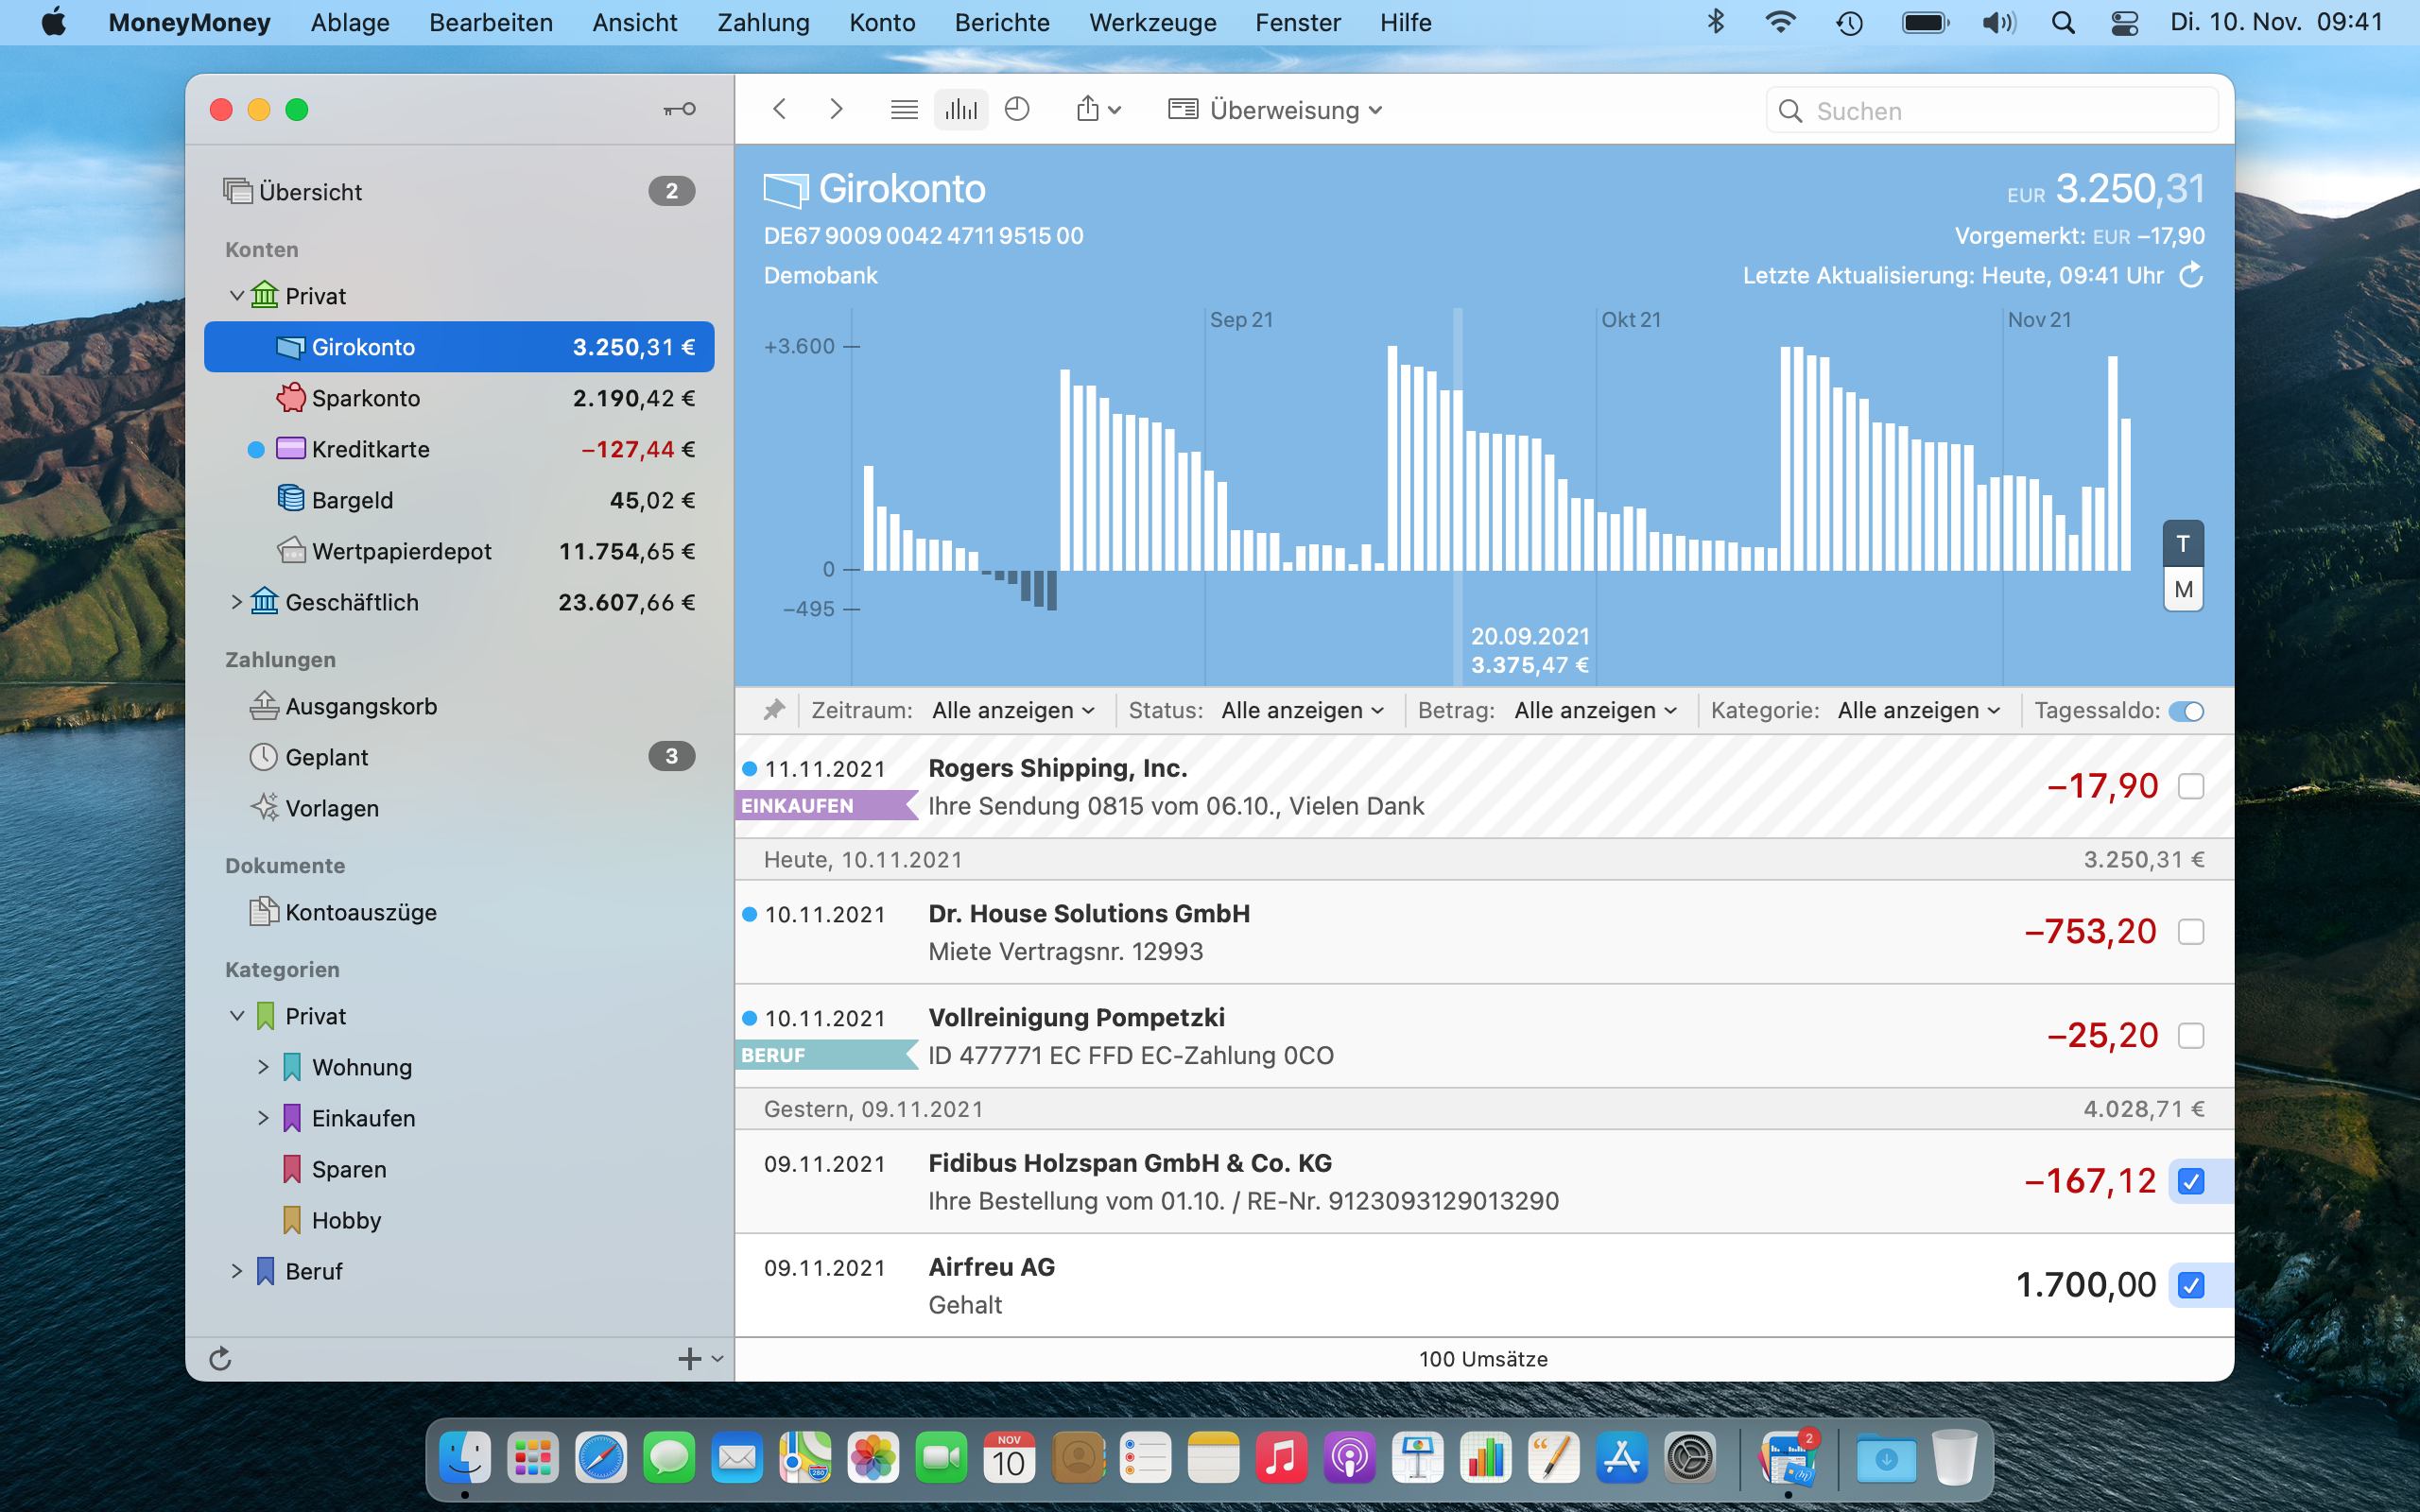Switch to the transaction list view icon
Viewport: 2420px width, 1512px height.
[904, 110]
